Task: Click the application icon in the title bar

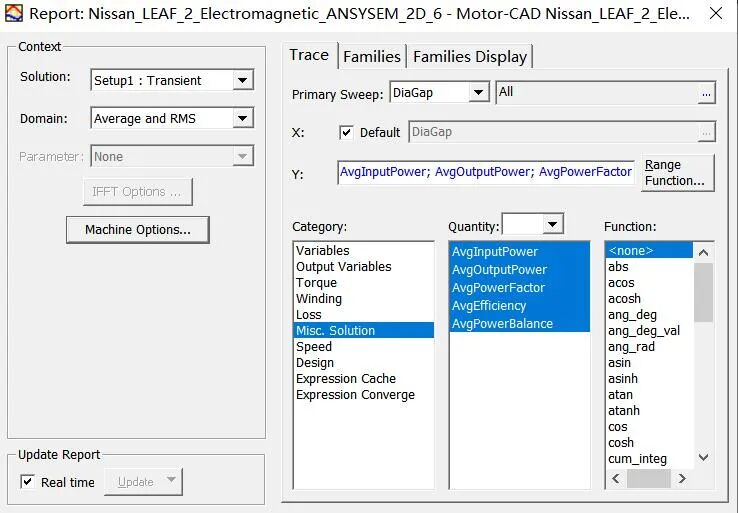Action: (14, 13)
